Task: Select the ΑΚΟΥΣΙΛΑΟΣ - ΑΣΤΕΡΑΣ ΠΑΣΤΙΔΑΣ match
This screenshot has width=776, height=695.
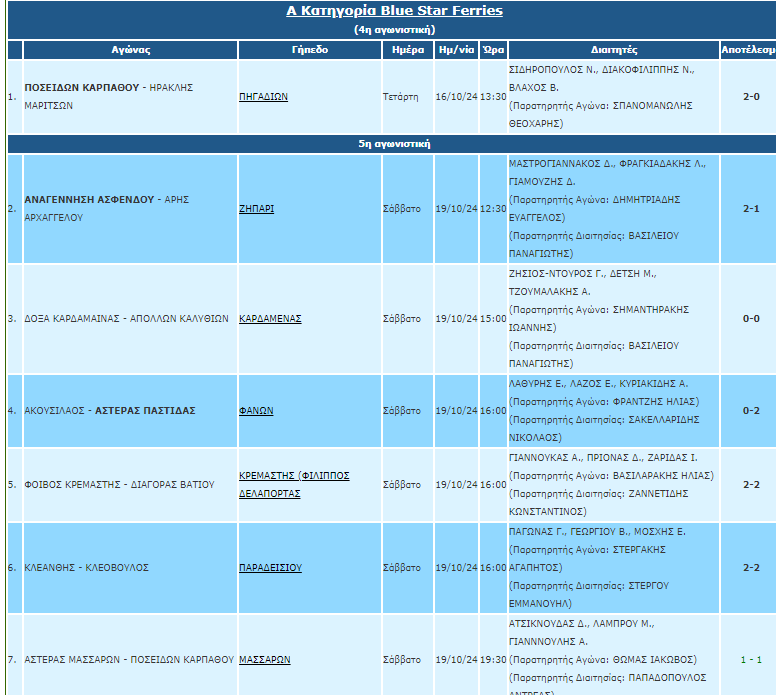Action: coord(110,410)
